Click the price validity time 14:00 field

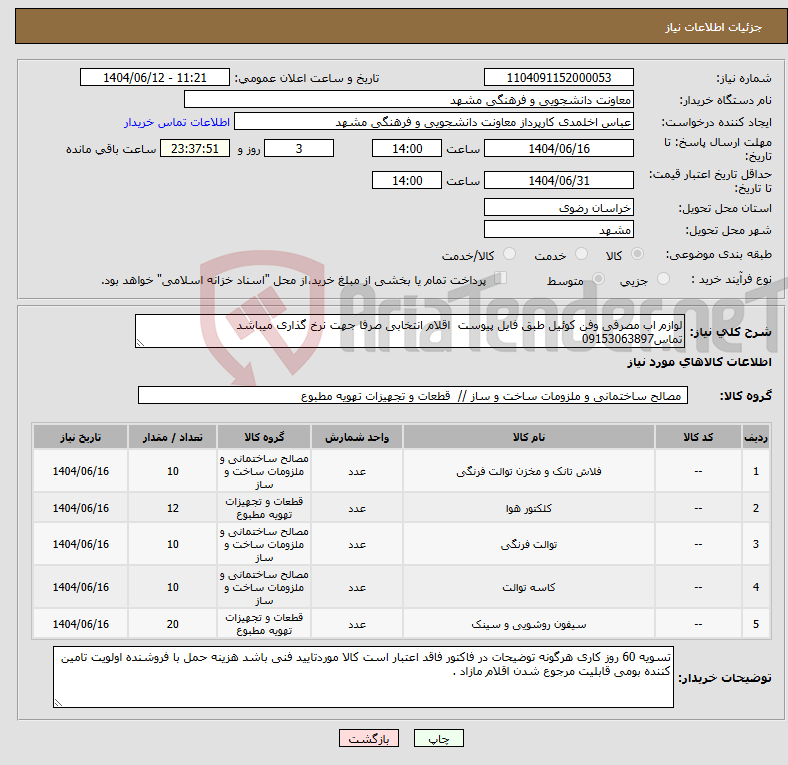(407, 180)
